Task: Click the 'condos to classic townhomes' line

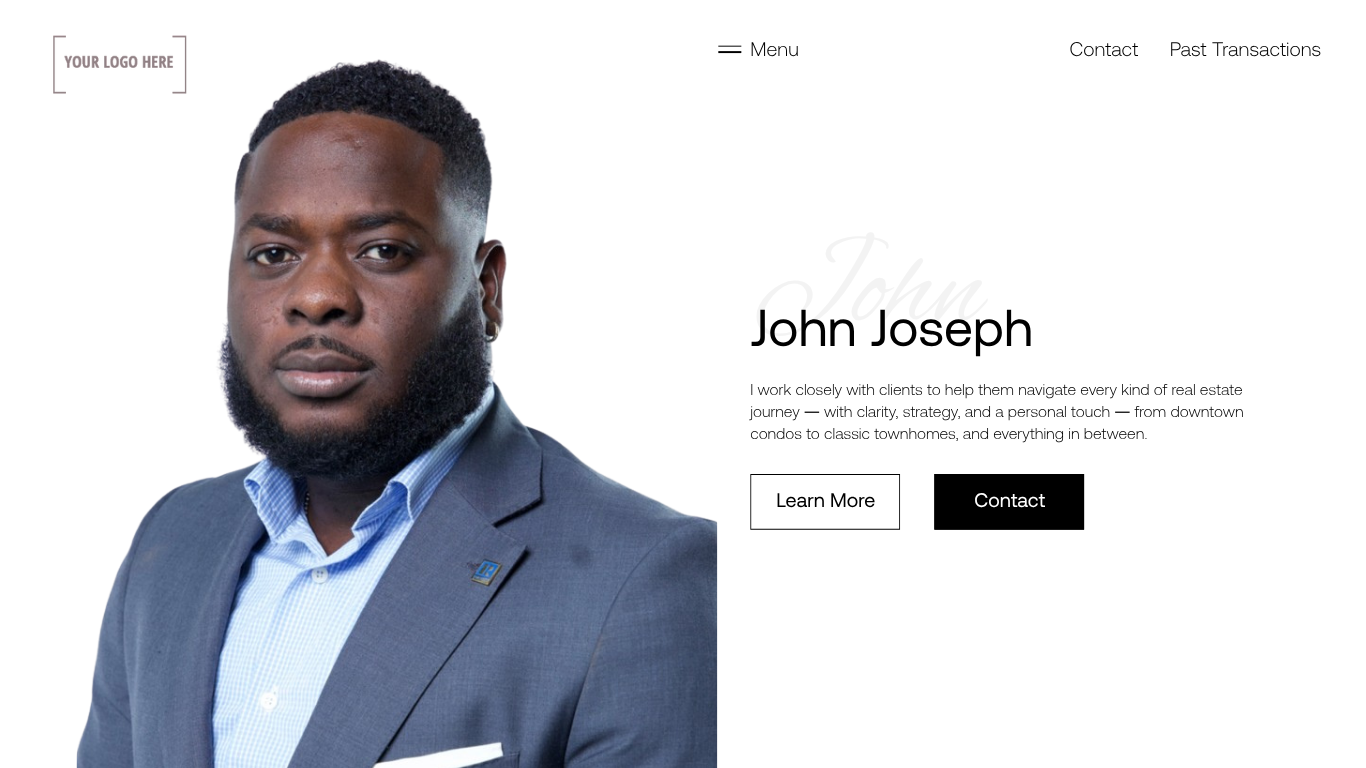Action: [x=948, y=434]
